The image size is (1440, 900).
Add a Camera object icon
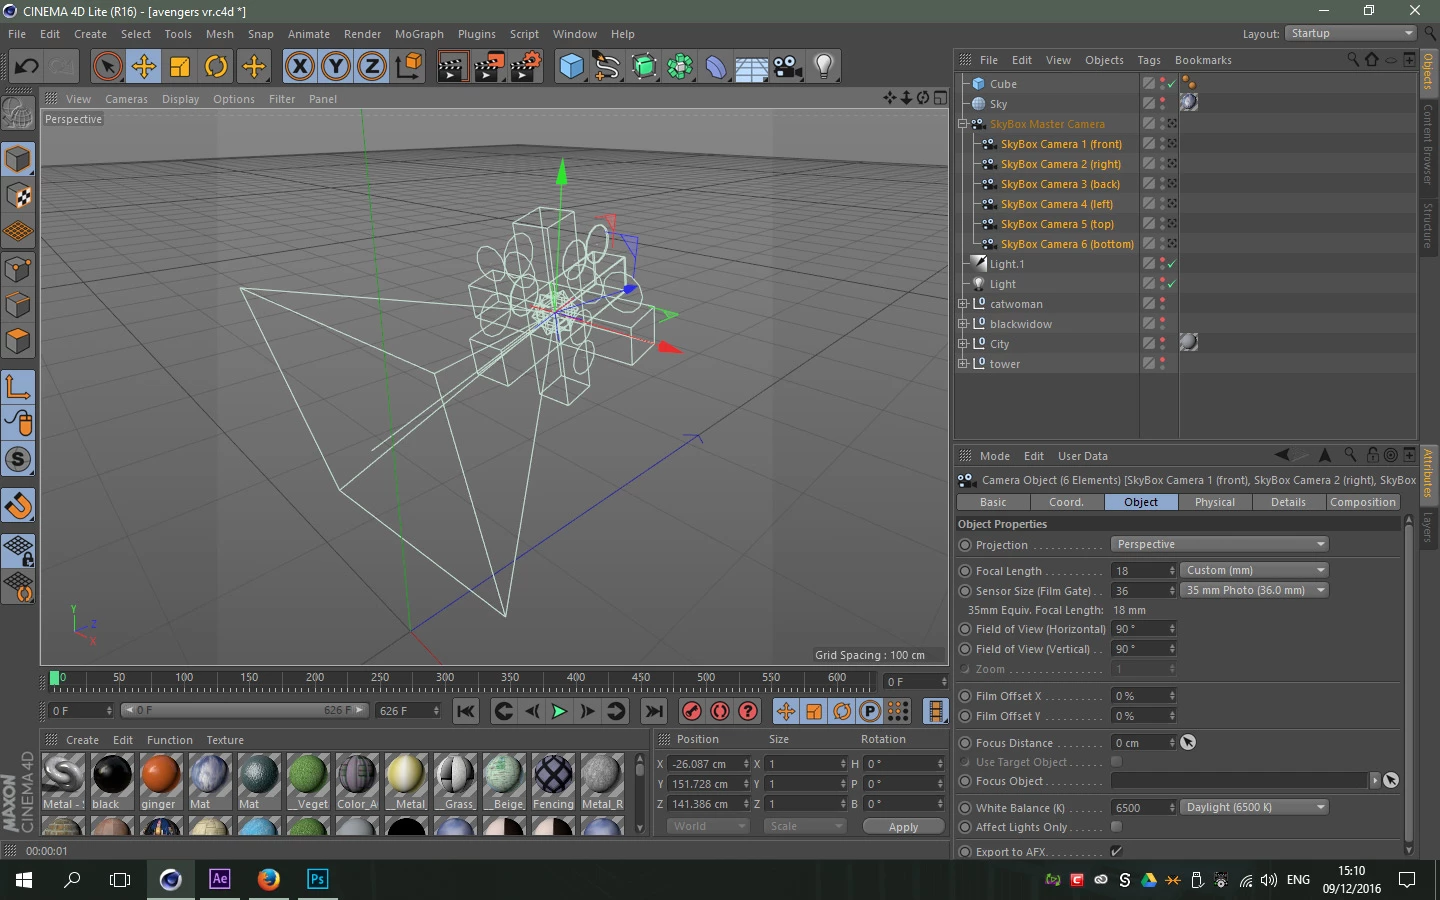pyautogui.click(x=788, y=67)
